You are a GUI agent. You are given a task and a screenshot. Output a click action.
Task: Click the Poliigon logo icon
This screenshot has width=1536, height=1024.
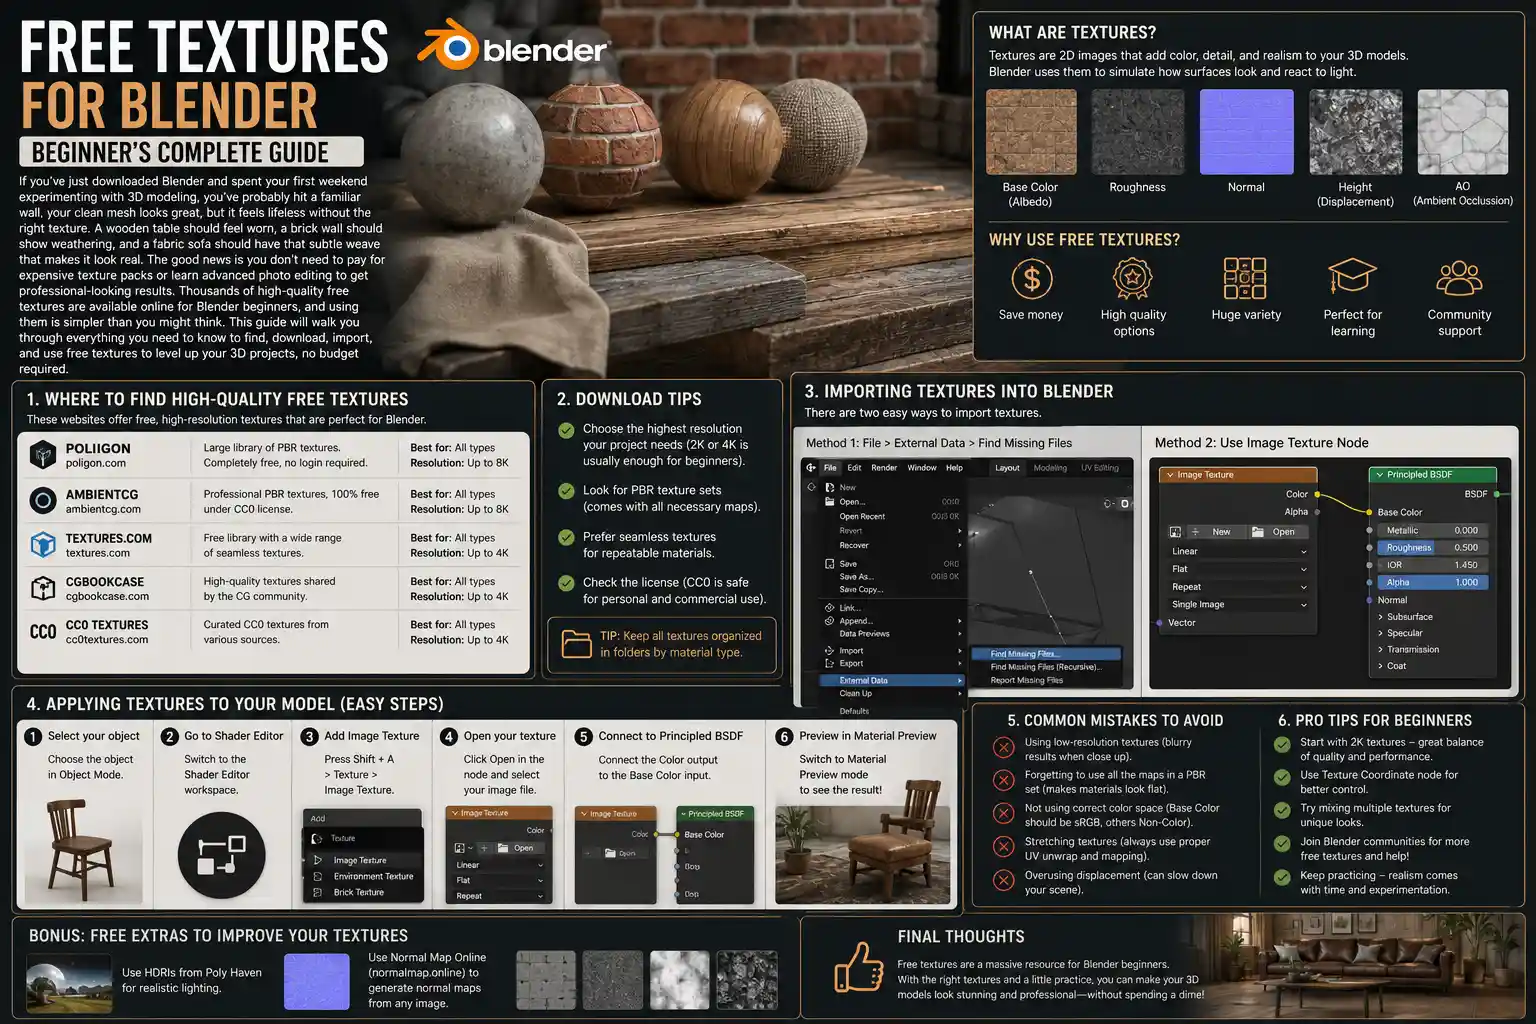(x=43, y=455)
